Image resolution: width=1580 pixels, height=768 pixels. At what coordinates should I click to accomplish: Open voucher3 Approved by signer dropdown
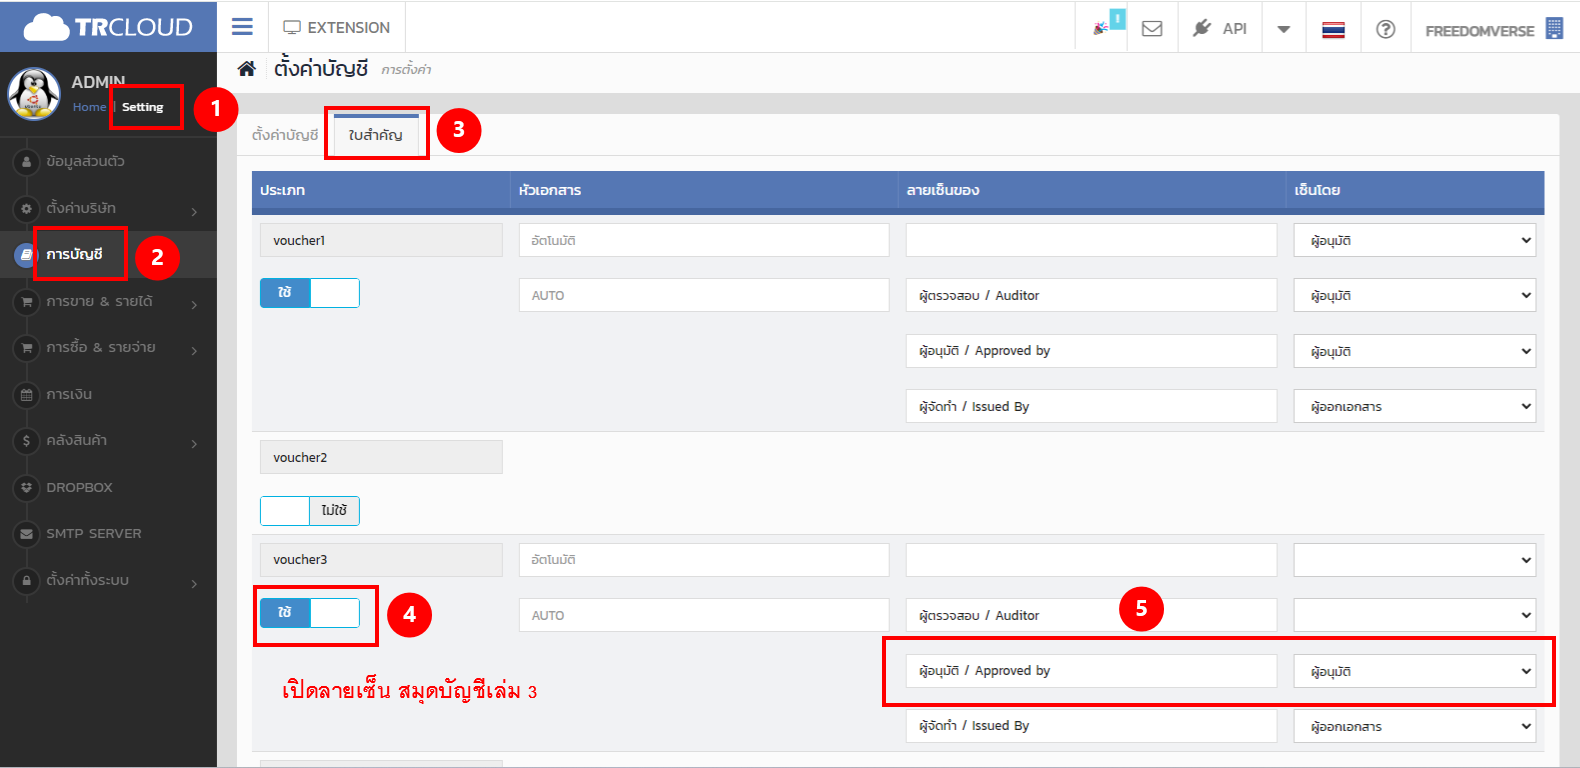pyautogui.click(x=1415, y=671)
